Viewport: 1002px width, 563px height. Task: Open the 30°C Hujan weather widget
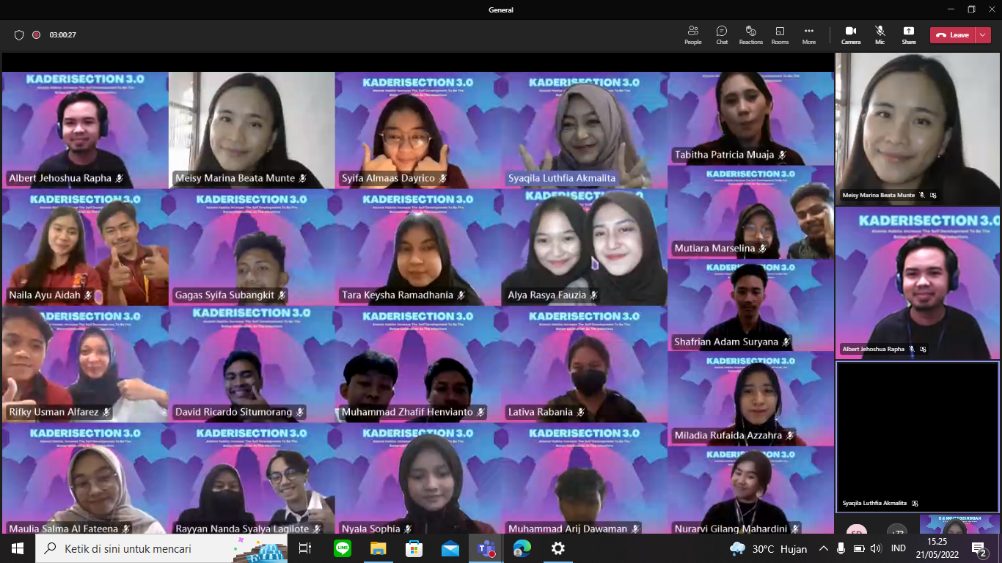click(766, 548)
